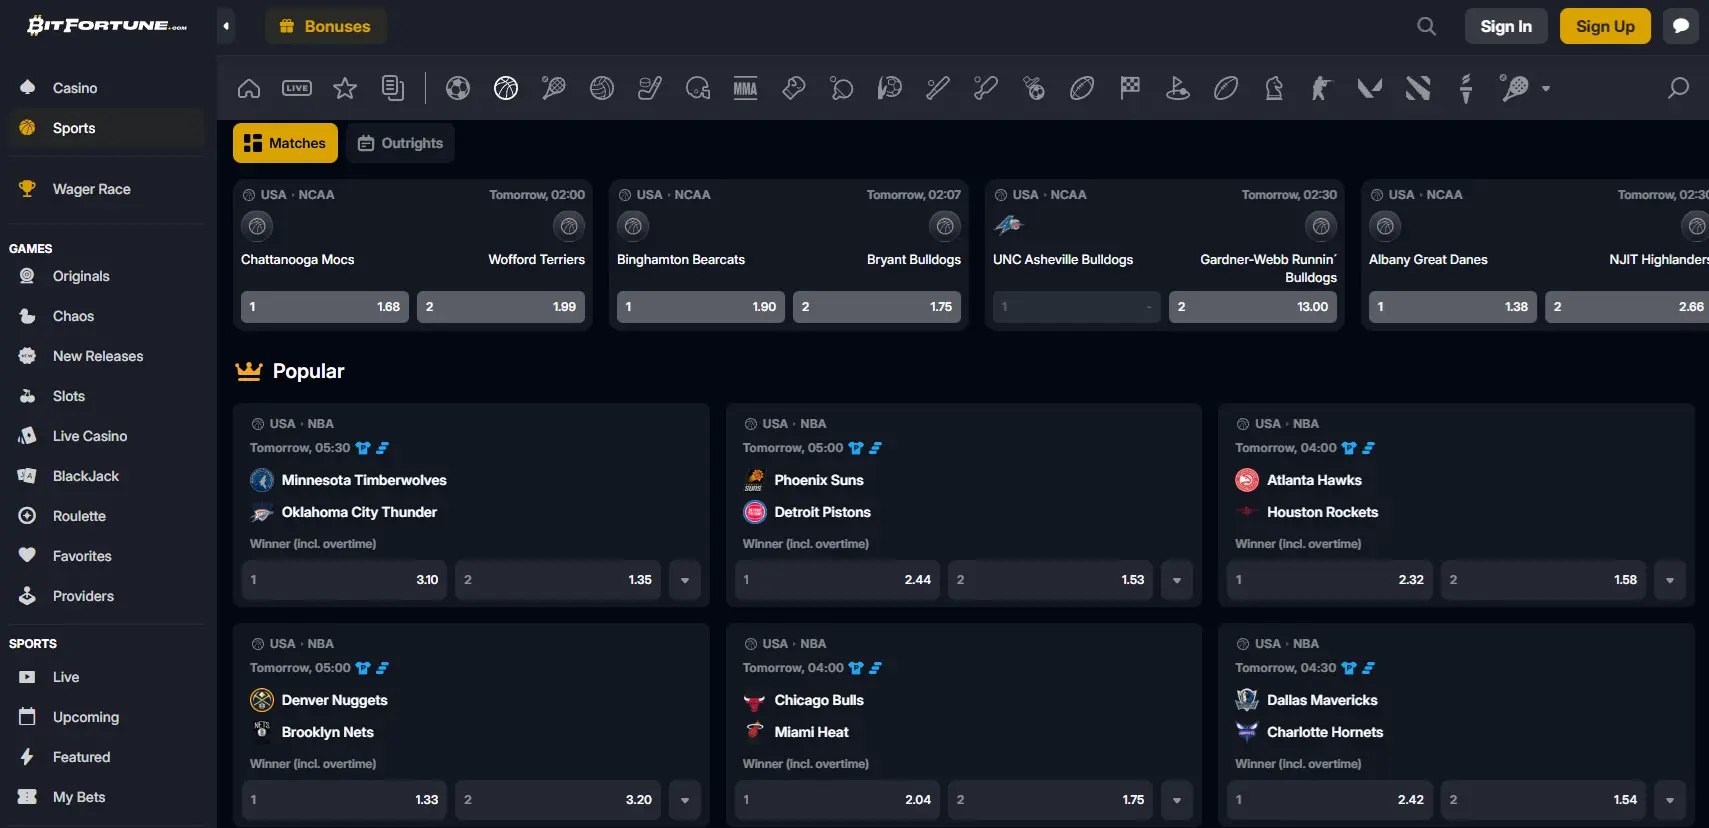Click the Sign In button
The width and height of the screenshot is (1709, 828).
tap(1506, 26)
